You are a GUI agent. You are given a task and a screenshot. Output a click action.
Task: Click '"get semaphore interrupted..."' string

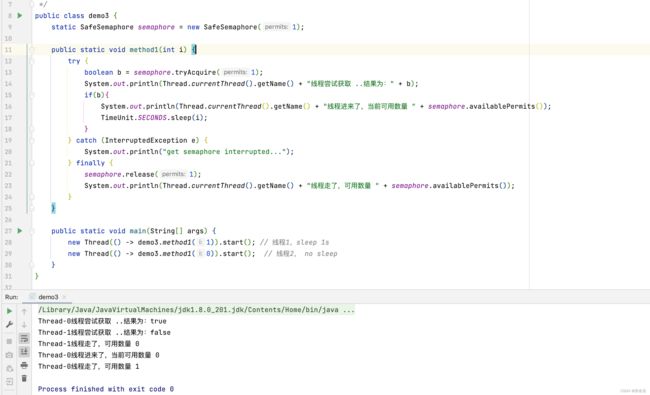pyautogui.click(x=226, y=152)
